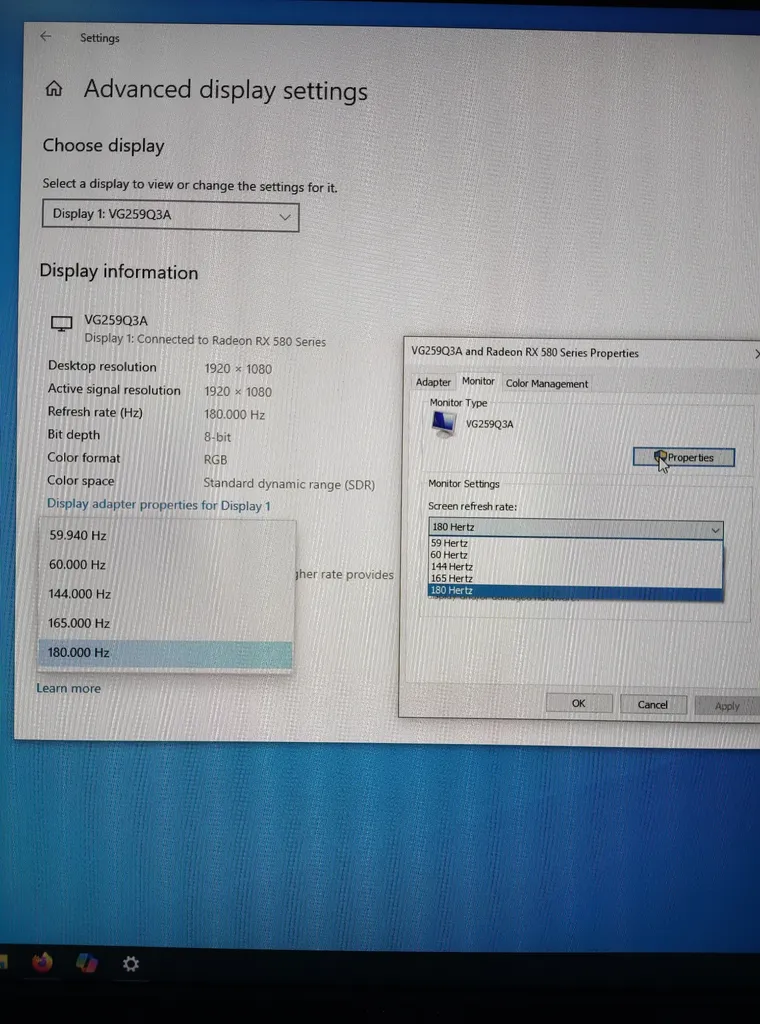The width and height of the screenshot is (760, 1024).
Task: Click the back arrow in Settings
Action: point(45,36)
